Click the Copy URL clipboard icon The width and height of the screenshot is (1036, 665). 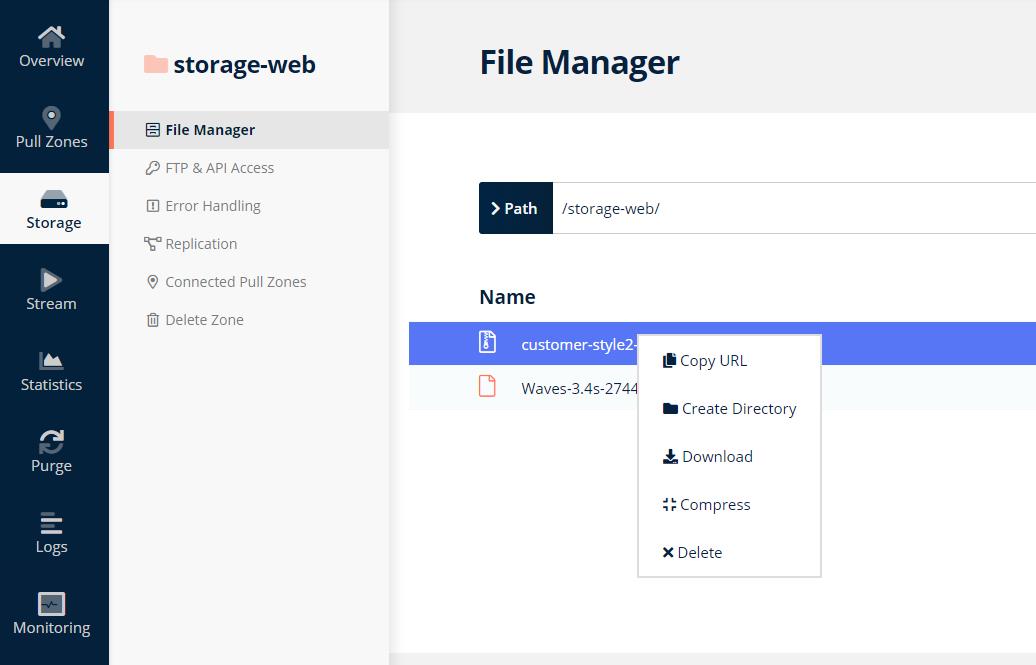[669, 360]
